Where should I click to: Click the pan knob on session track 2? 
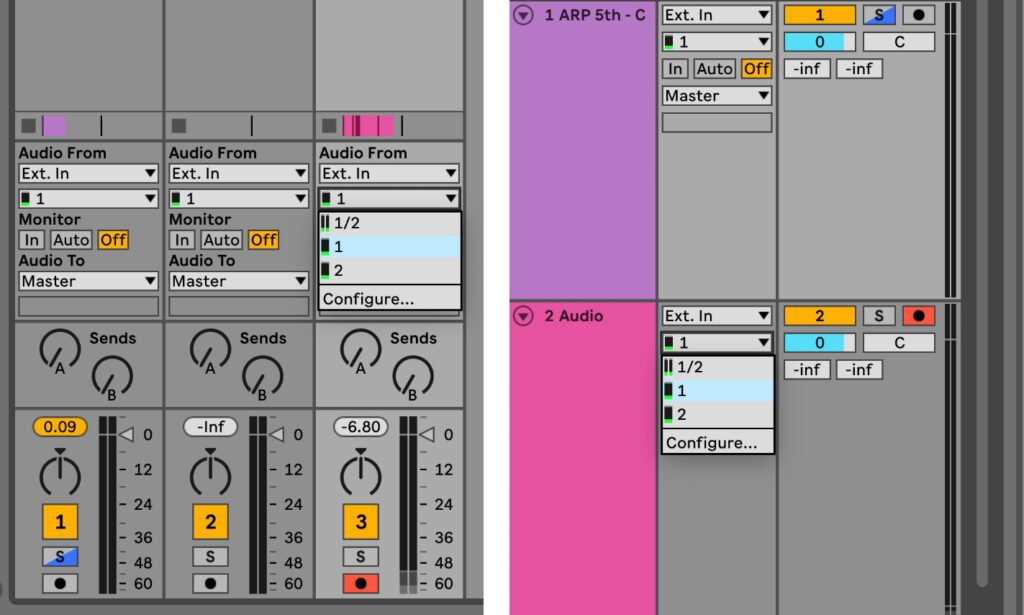[x=210, y=475]
